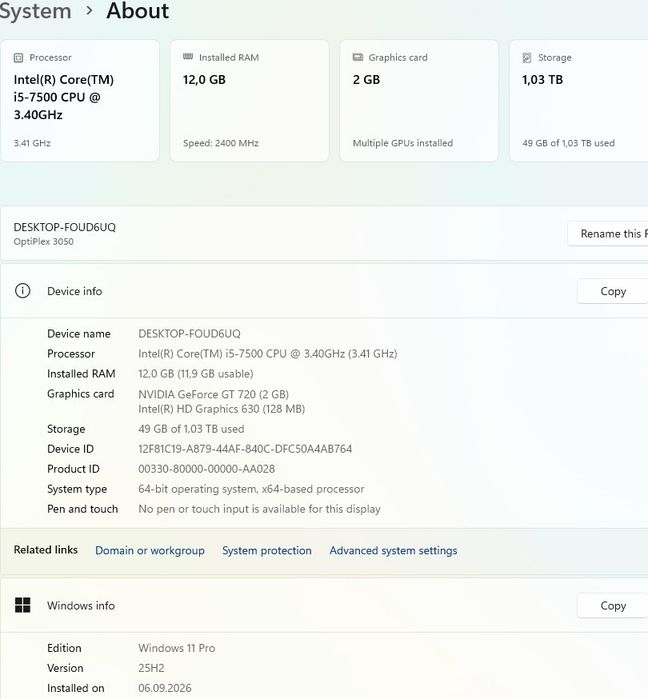Click 'Intel(R) HD Graphics 630 (128 MB)'
The height and width of the screenshot is (699, 648).
pos(221,409)
